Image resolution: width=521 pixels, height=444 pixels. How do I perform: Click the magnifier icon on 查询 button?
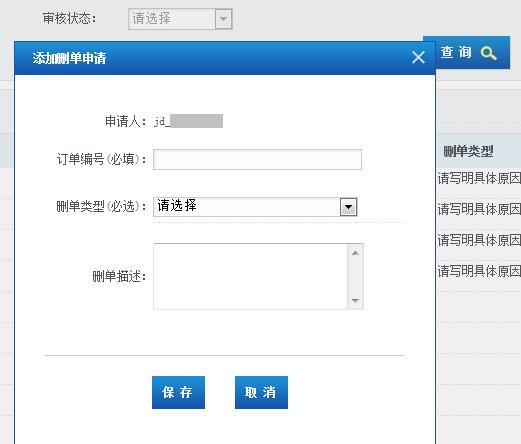point(489,53)
